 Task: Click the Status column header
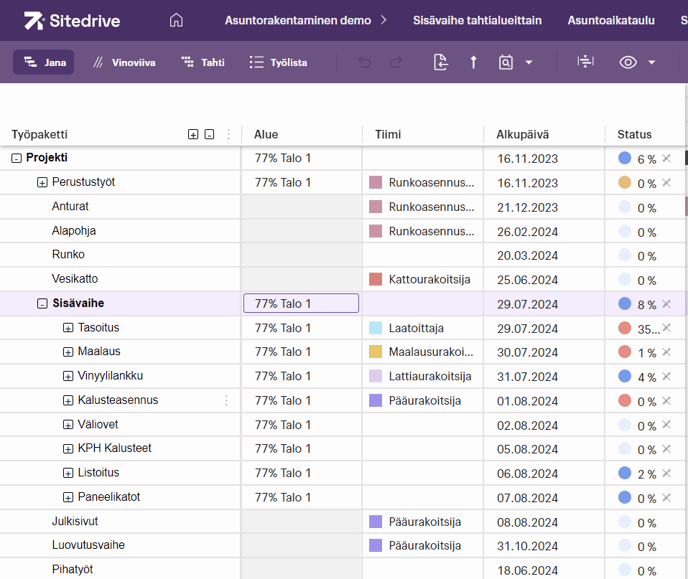(x=634, y=134)
